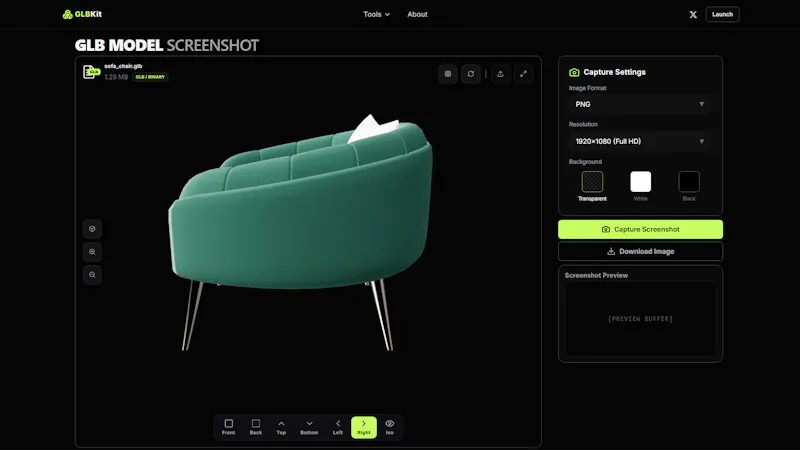Toggle the grid in the viewer
This screenshot has width=800, height=450.
pyautogui.click(x=448, y=74)
